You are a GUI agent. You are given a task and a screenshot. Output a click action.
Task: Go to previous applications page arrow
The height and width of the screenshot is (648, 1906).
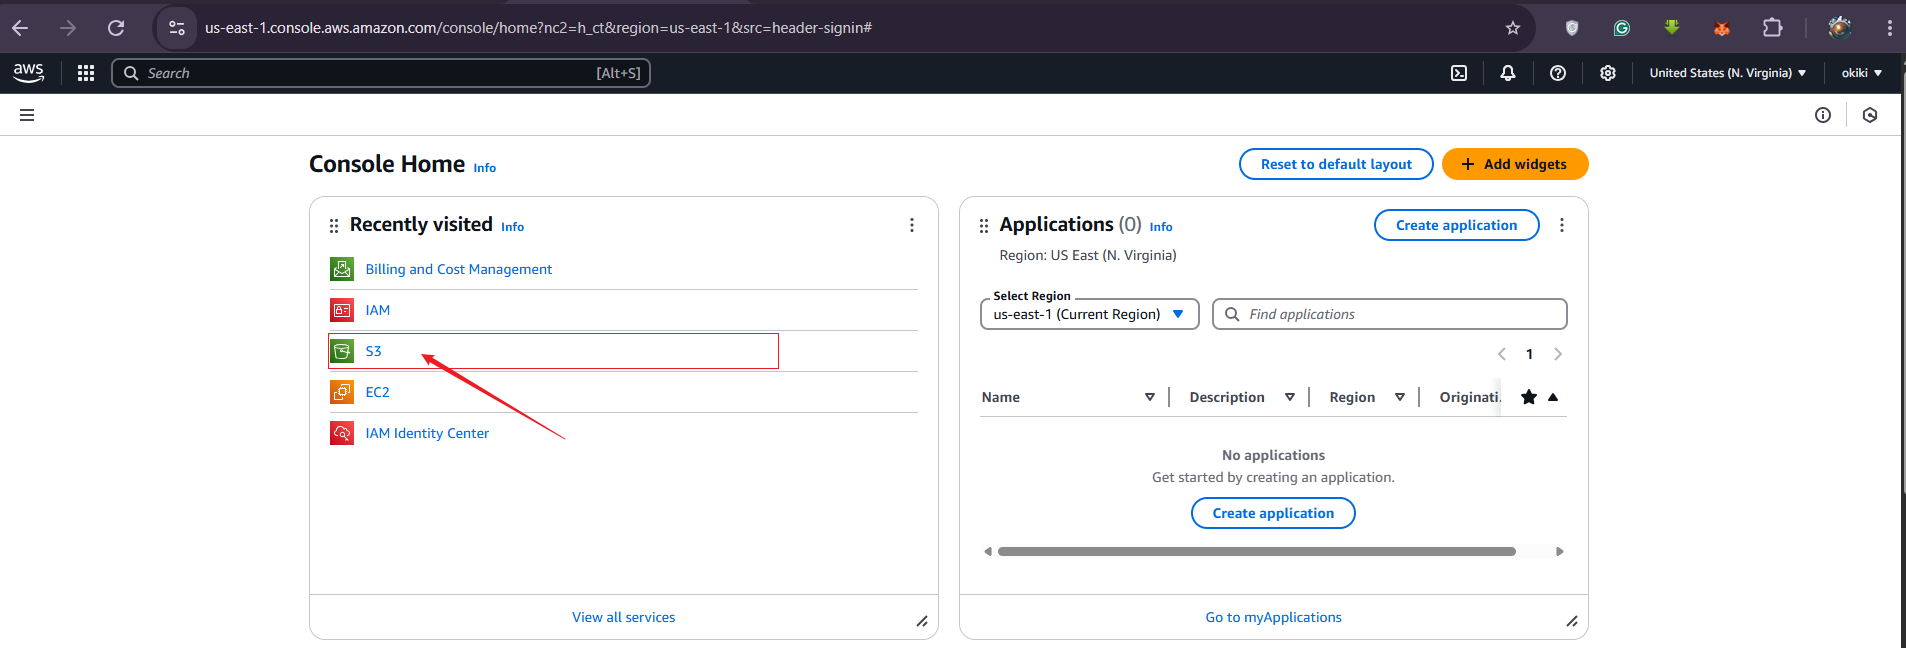coord(1502,354)
